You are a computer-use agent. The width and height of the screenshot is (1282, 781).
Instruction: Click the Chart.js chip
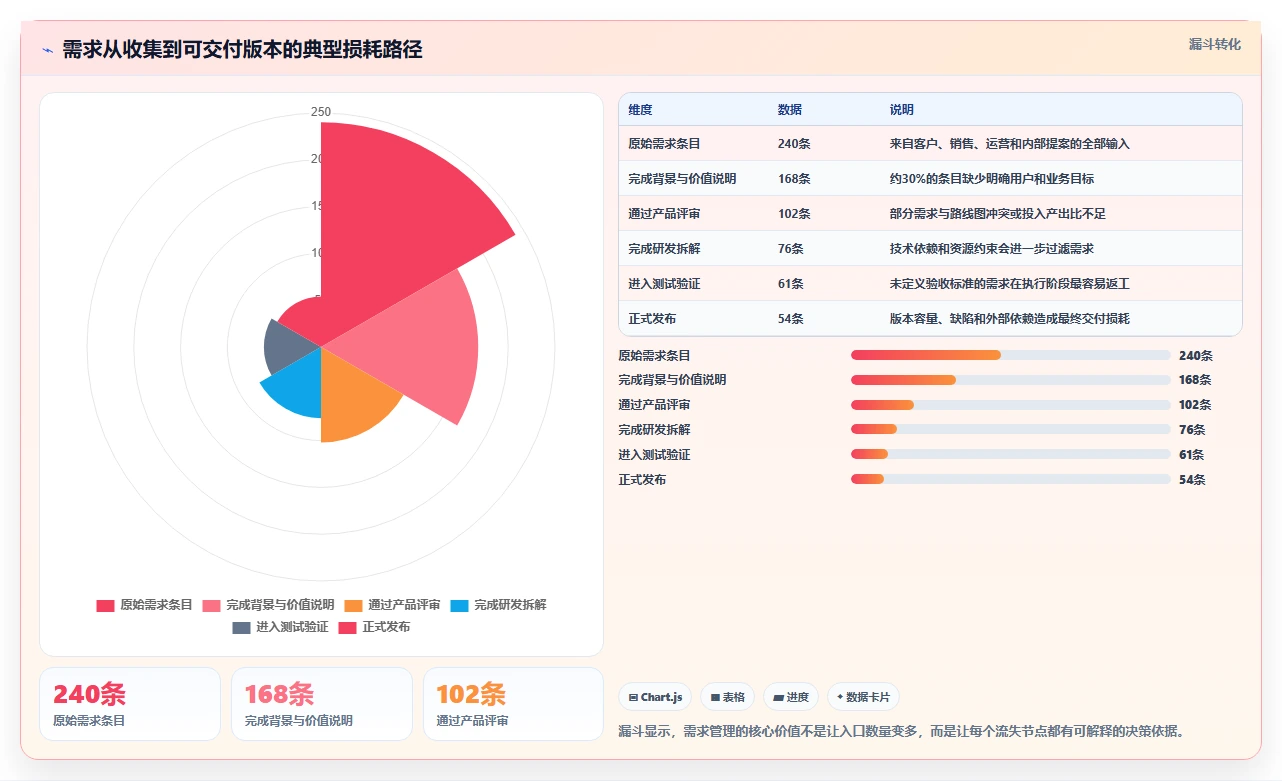click(655, 697)
